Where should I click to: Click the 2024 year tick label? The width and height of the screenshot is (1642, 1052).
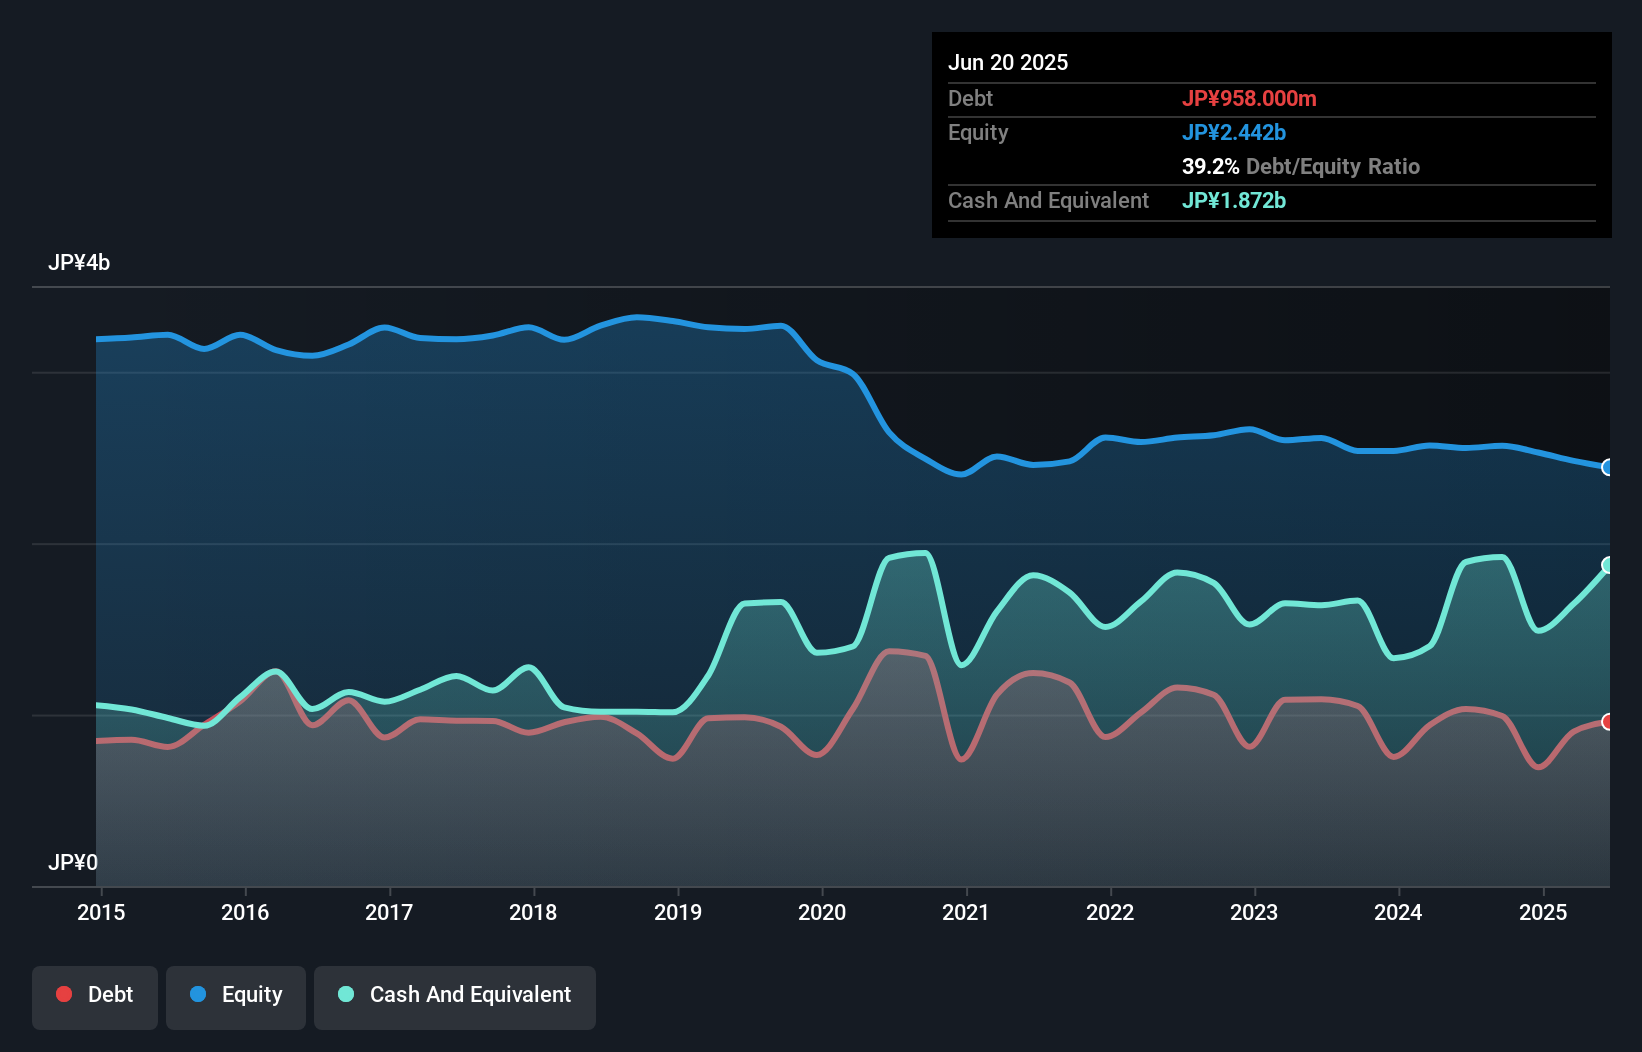pos(1398,912)
